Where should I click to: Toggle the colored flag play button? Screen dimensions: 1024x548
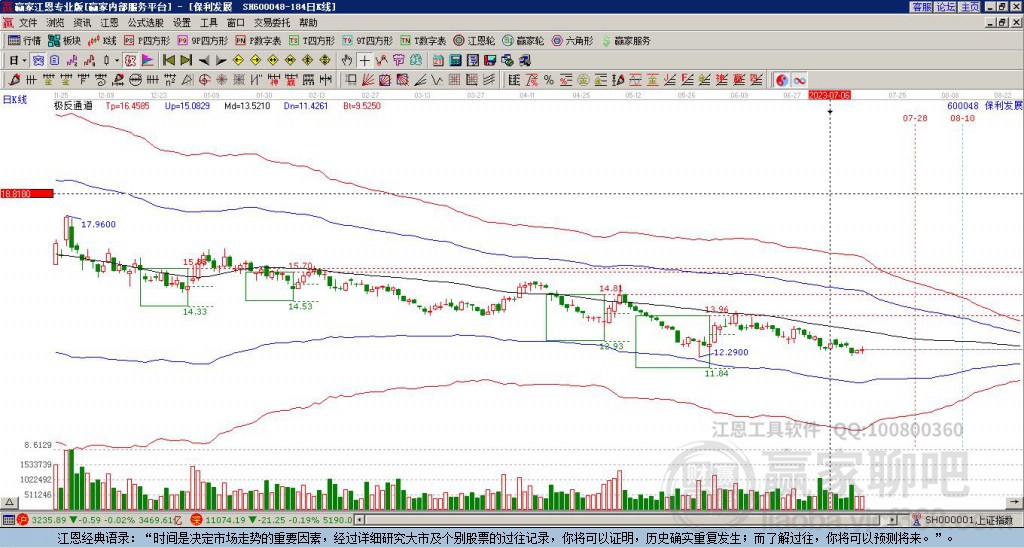[x=148, y=60]
